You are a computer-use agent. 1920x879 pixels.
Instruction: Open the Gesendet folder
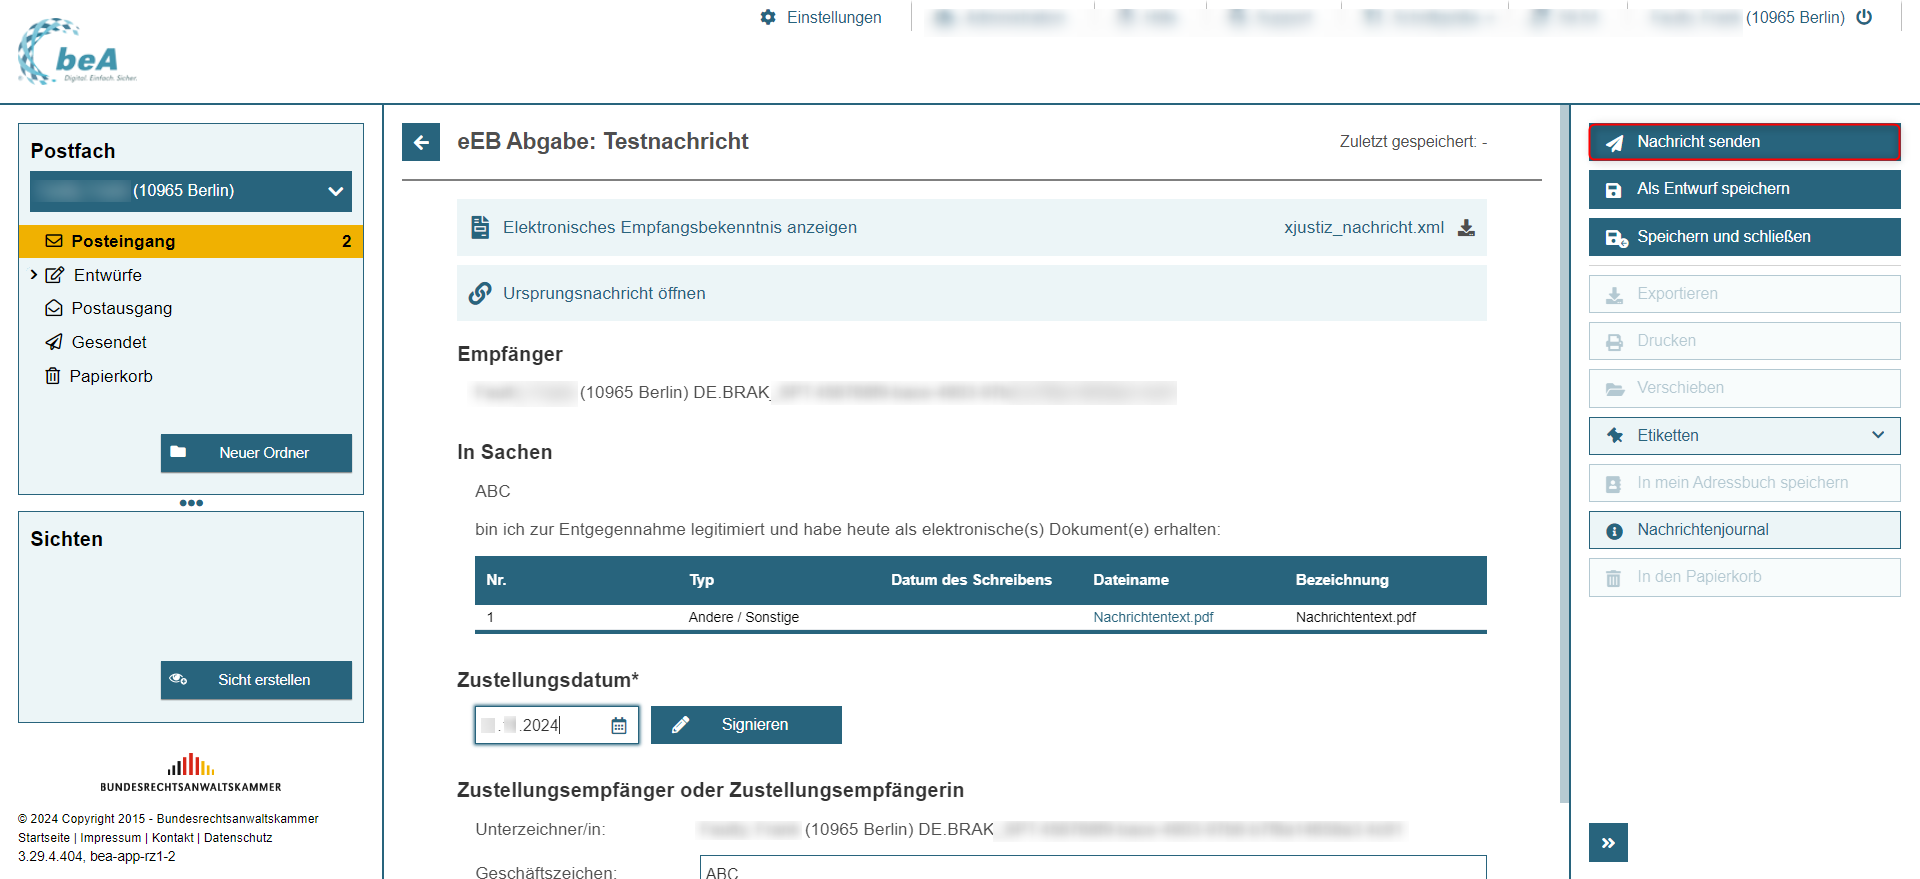tap(109, 342)
